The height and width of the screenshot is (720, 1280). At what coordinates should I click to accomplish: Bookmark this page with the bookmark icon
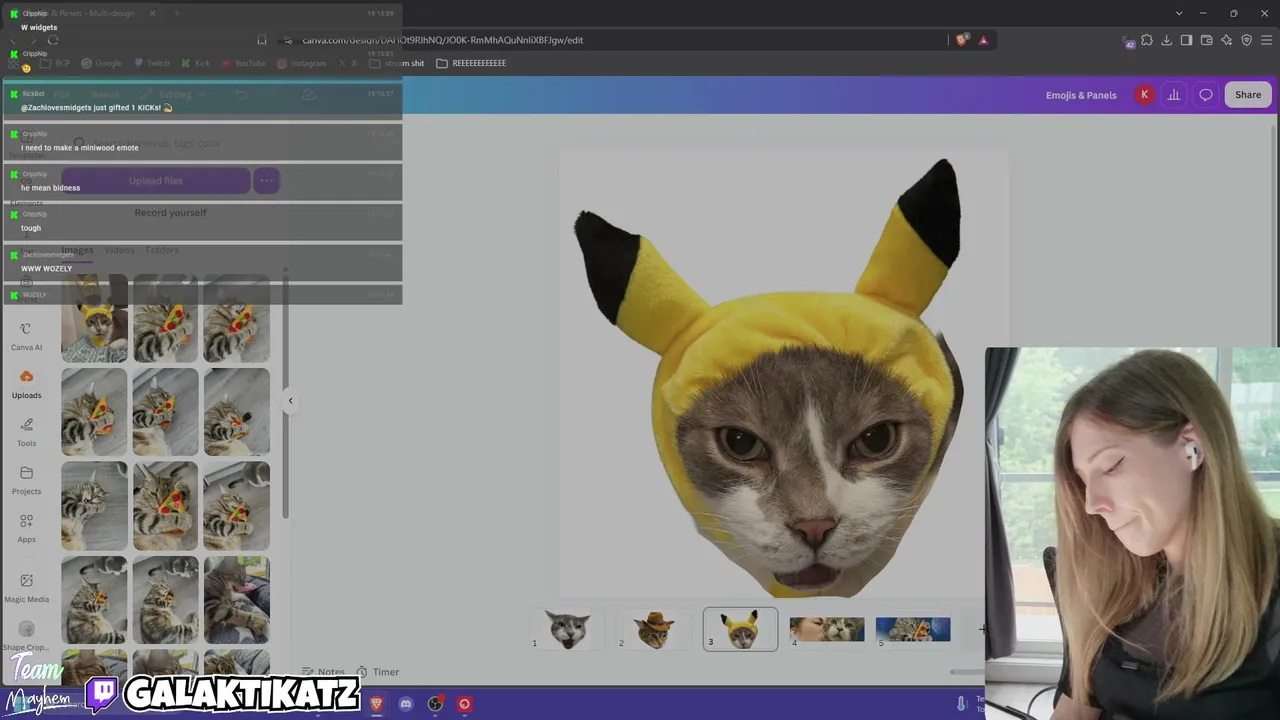[x=262, y=40]
